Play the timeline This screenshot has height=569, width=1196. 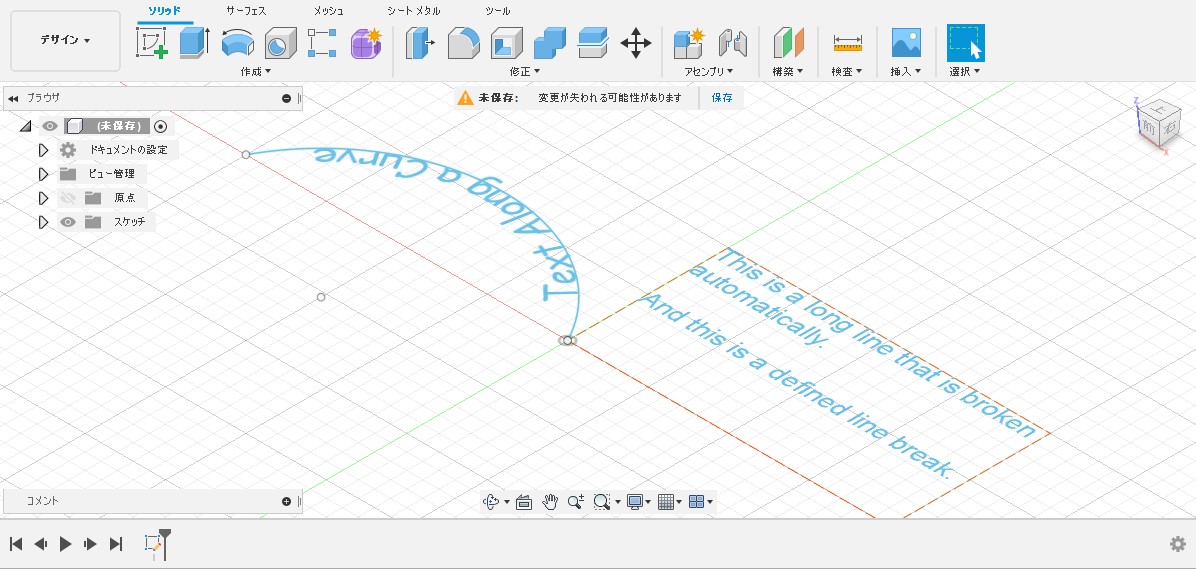tap(66, 544)
